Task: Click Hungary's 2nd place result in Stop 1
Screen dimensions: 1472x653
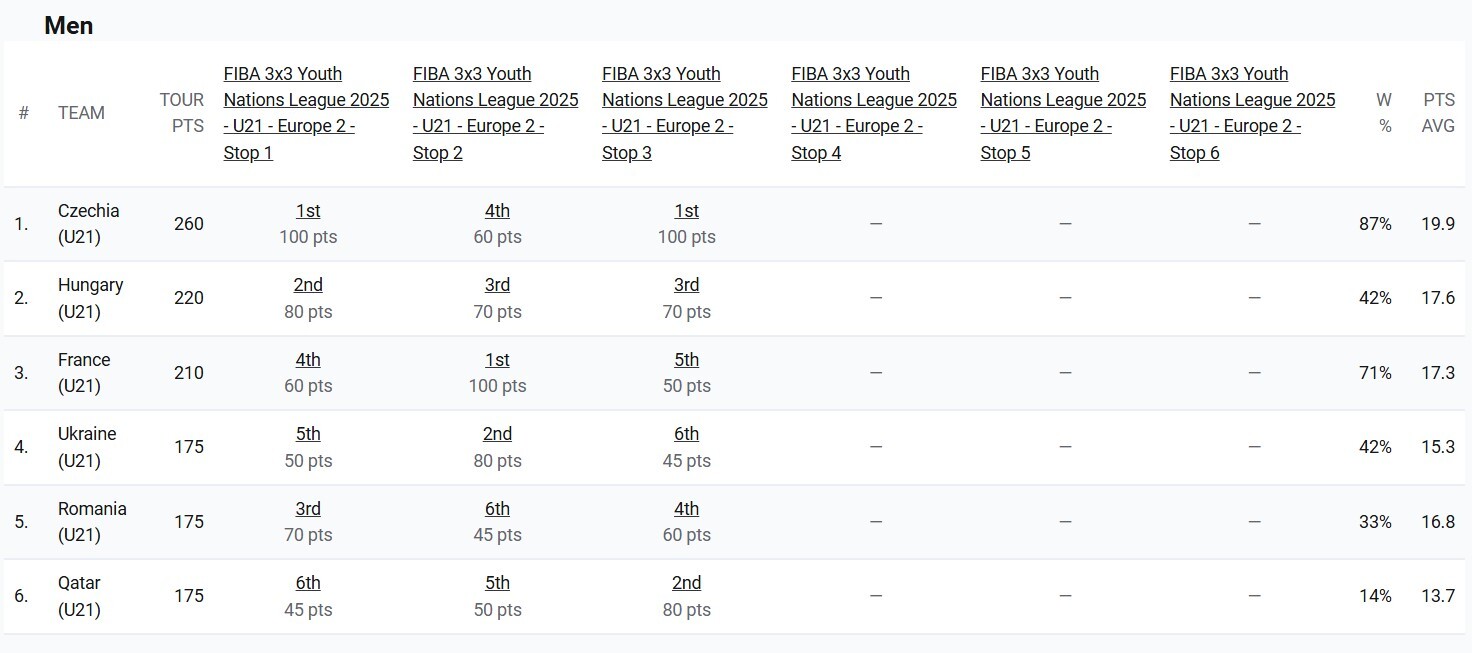Action: [x=308, y=285]
